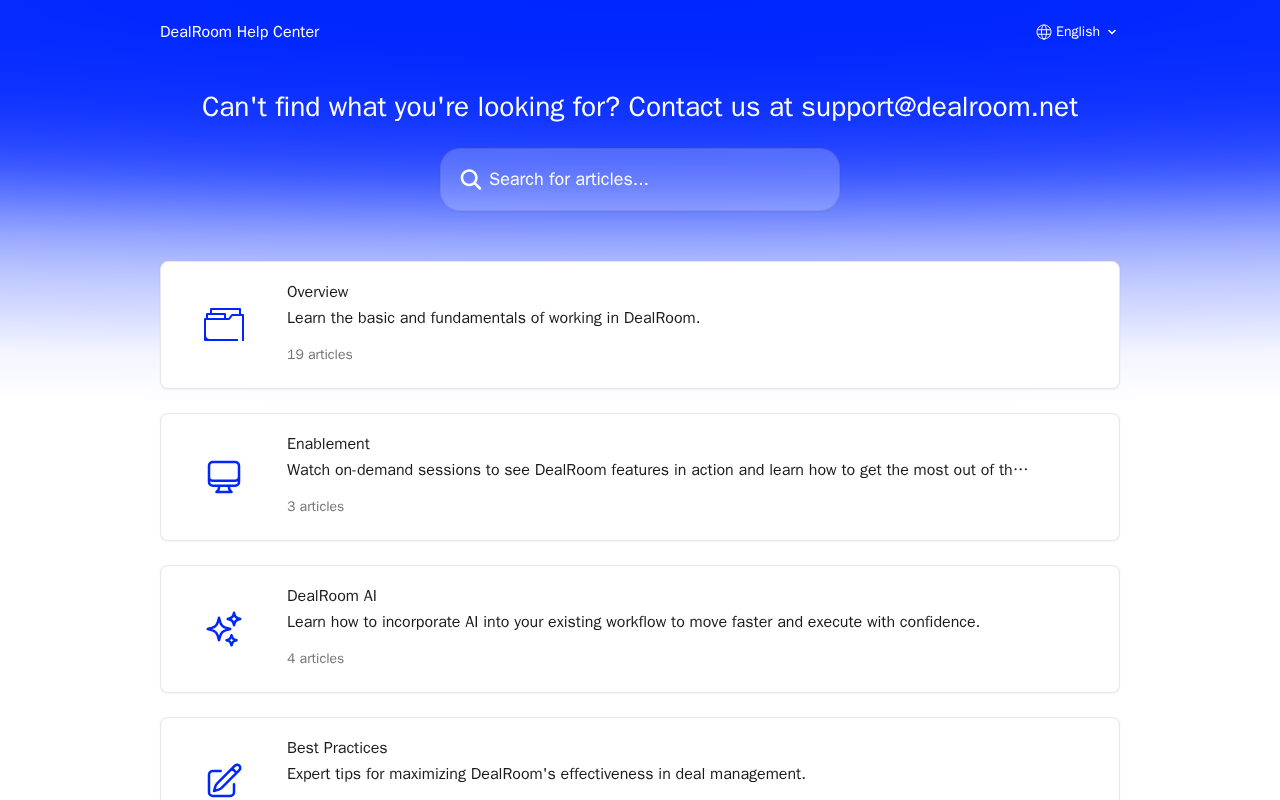Viewport: 1280px width, 800px height.
Task: Open the Best Practices collection title
Action: point(337,748)
